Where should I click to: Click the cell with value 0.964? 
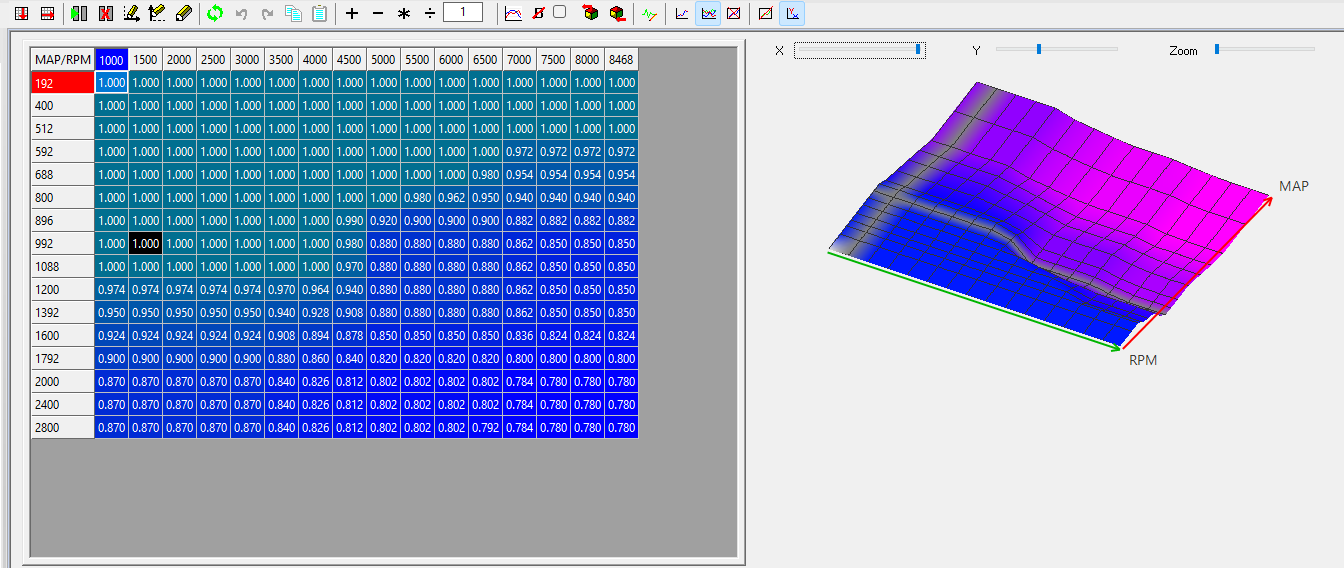tap(315, 290)
